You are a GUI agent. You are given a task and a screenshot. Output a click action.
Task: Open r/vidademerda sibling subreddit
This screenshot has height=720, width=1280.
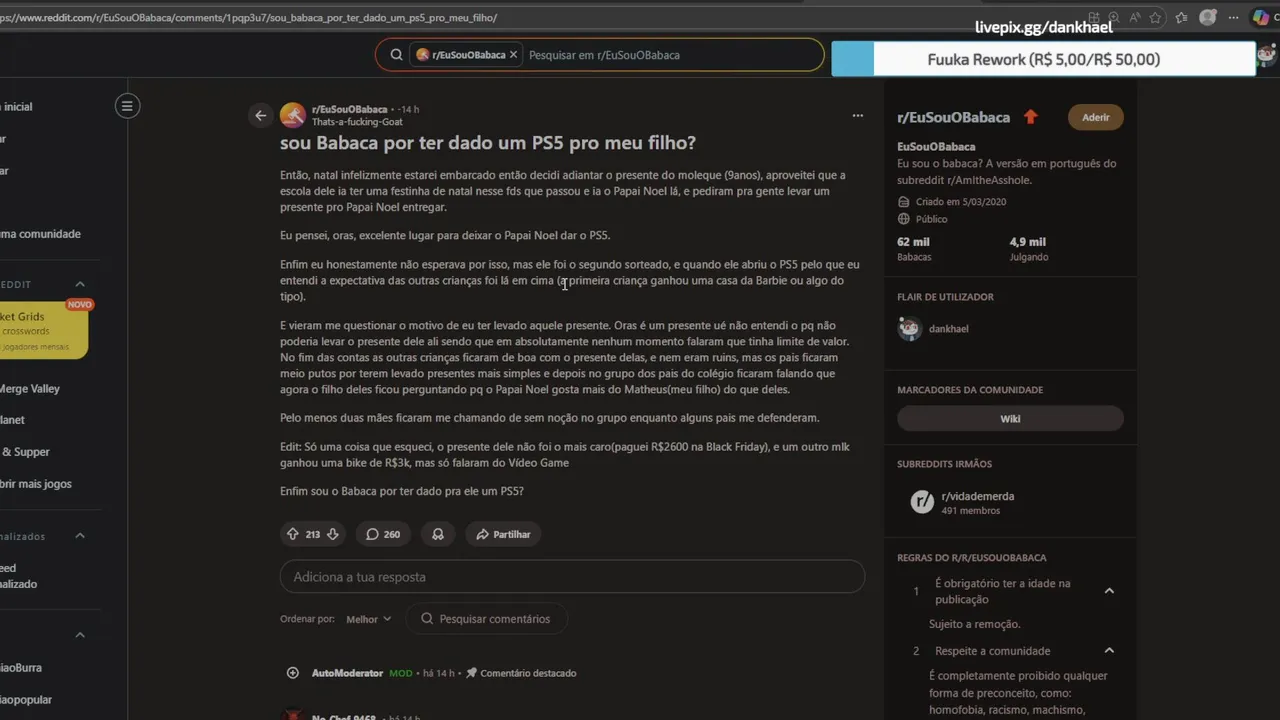point(977,496)
